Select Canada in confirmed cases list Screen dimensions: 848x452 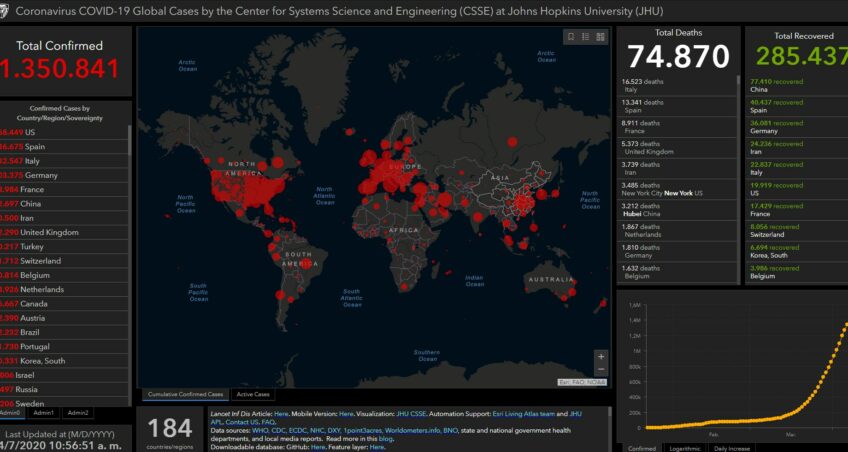pyautogui.click(x=64, y=304)
